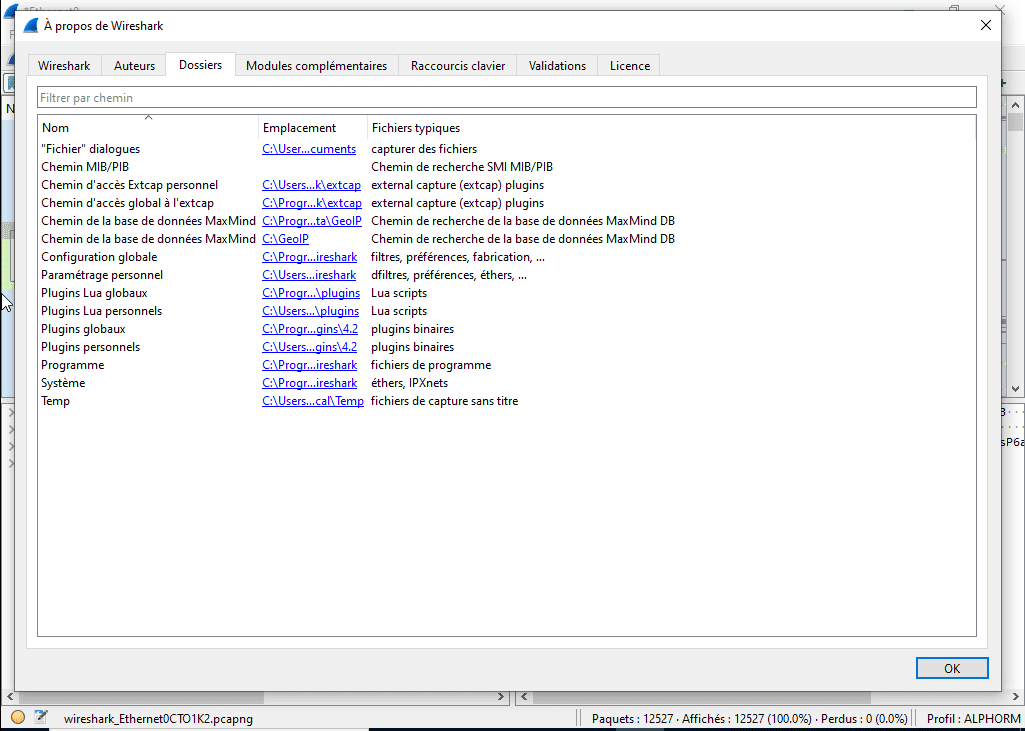
Task: Show the Raccourcis clavier tab
Action: (x=458, y=65)
